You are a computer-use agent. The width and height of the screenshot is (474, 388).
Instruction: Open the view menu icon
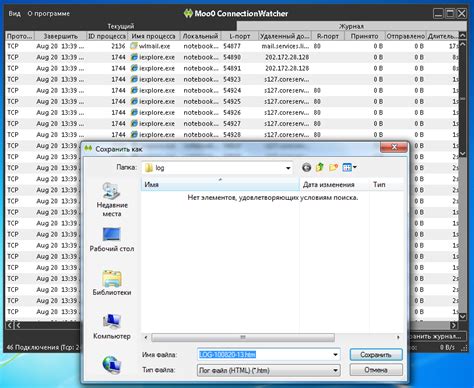tap(349, 167)
